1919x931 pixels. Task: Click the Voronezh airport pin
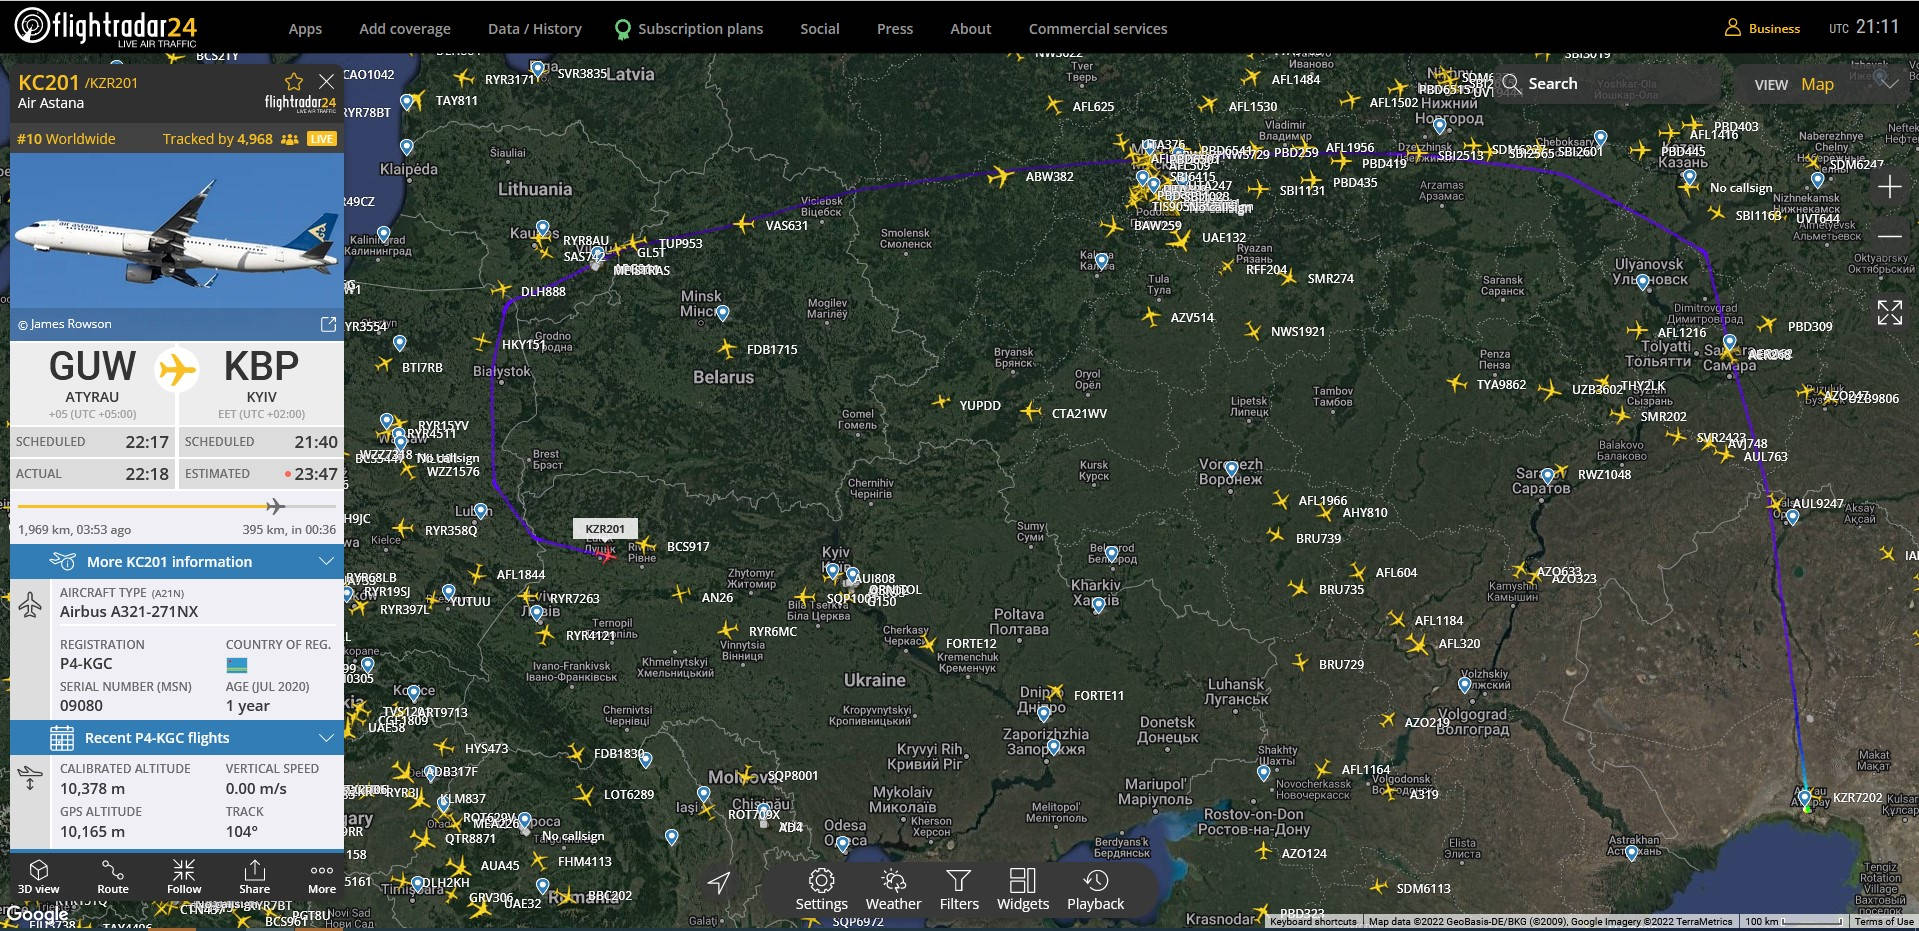click(1231, 469)
